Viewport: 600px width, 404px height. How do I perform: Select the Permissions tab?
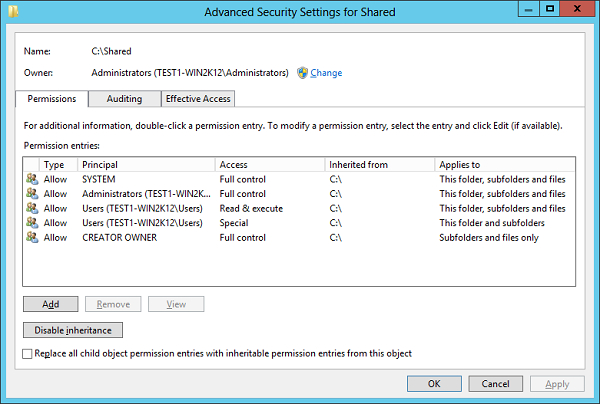pyautogui.click(x=52, y=99)
